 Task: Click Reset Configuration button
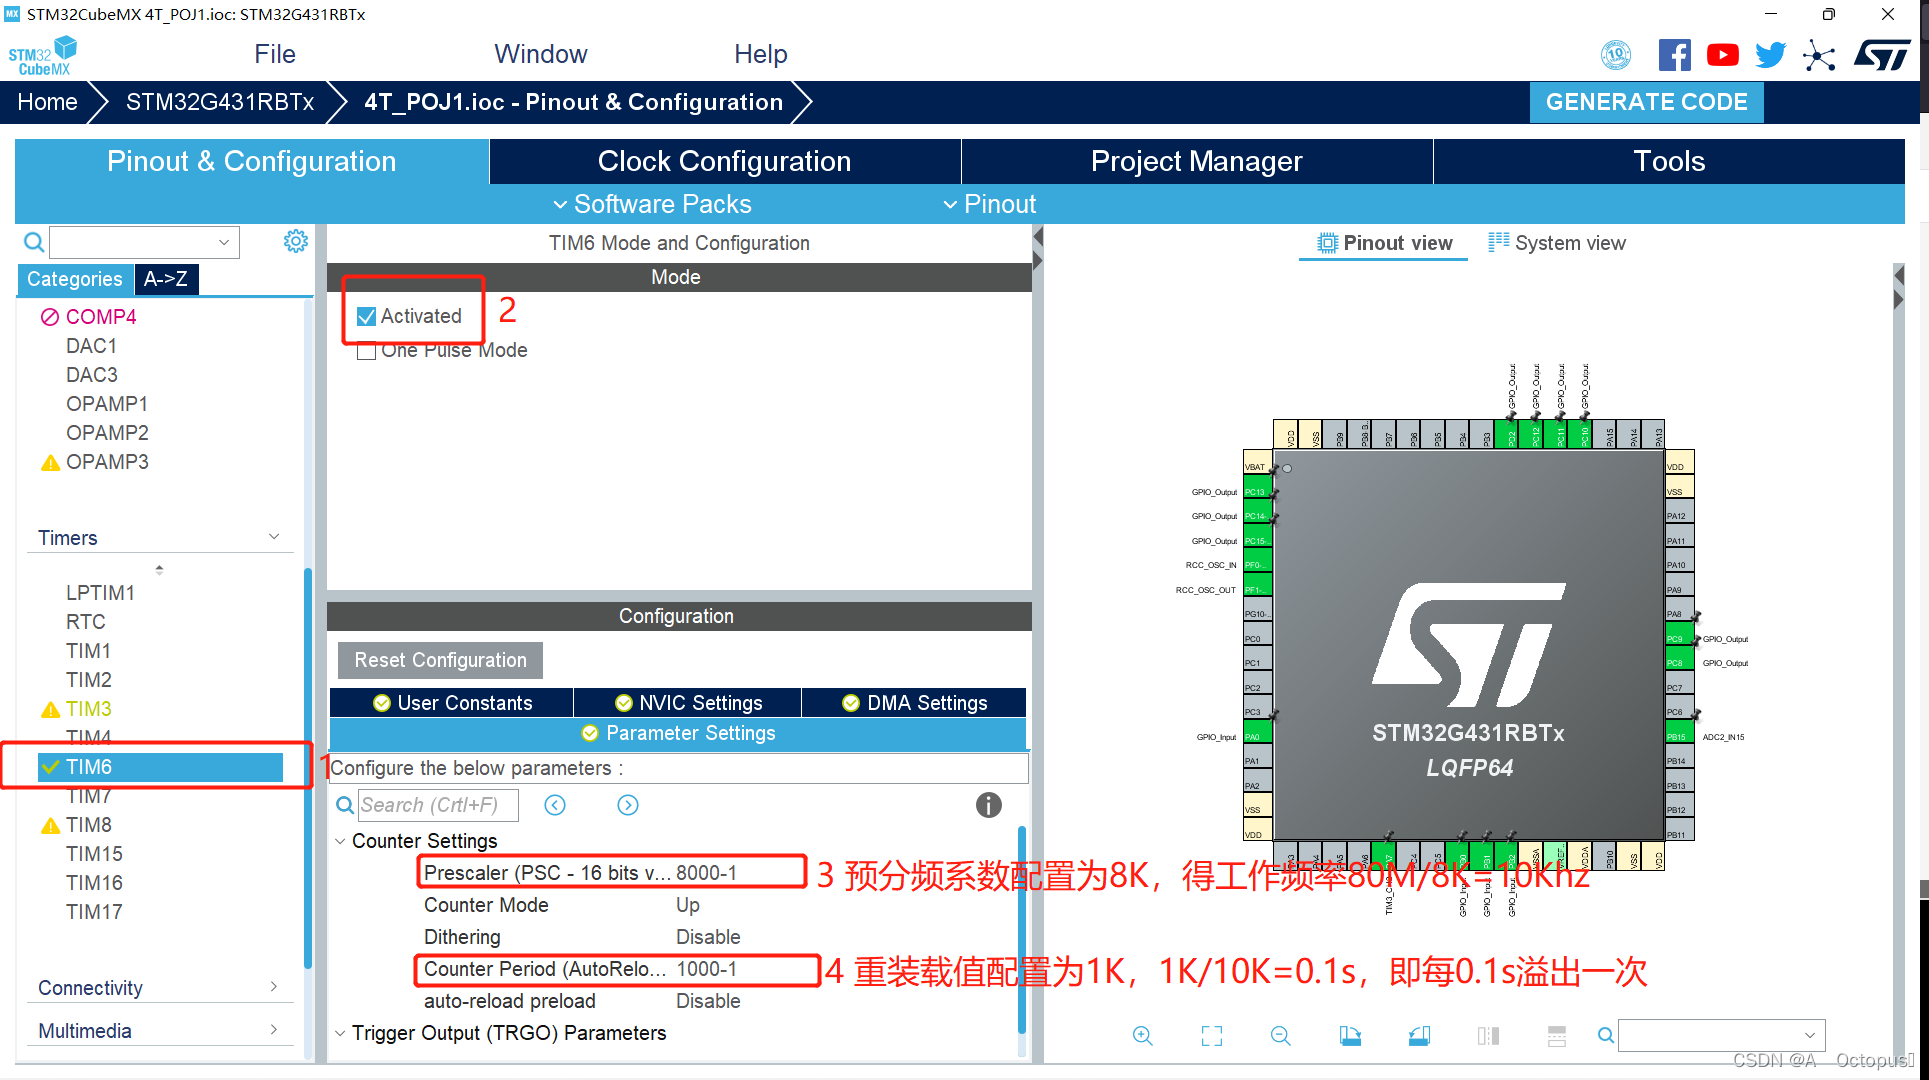[x=440, y=660]
